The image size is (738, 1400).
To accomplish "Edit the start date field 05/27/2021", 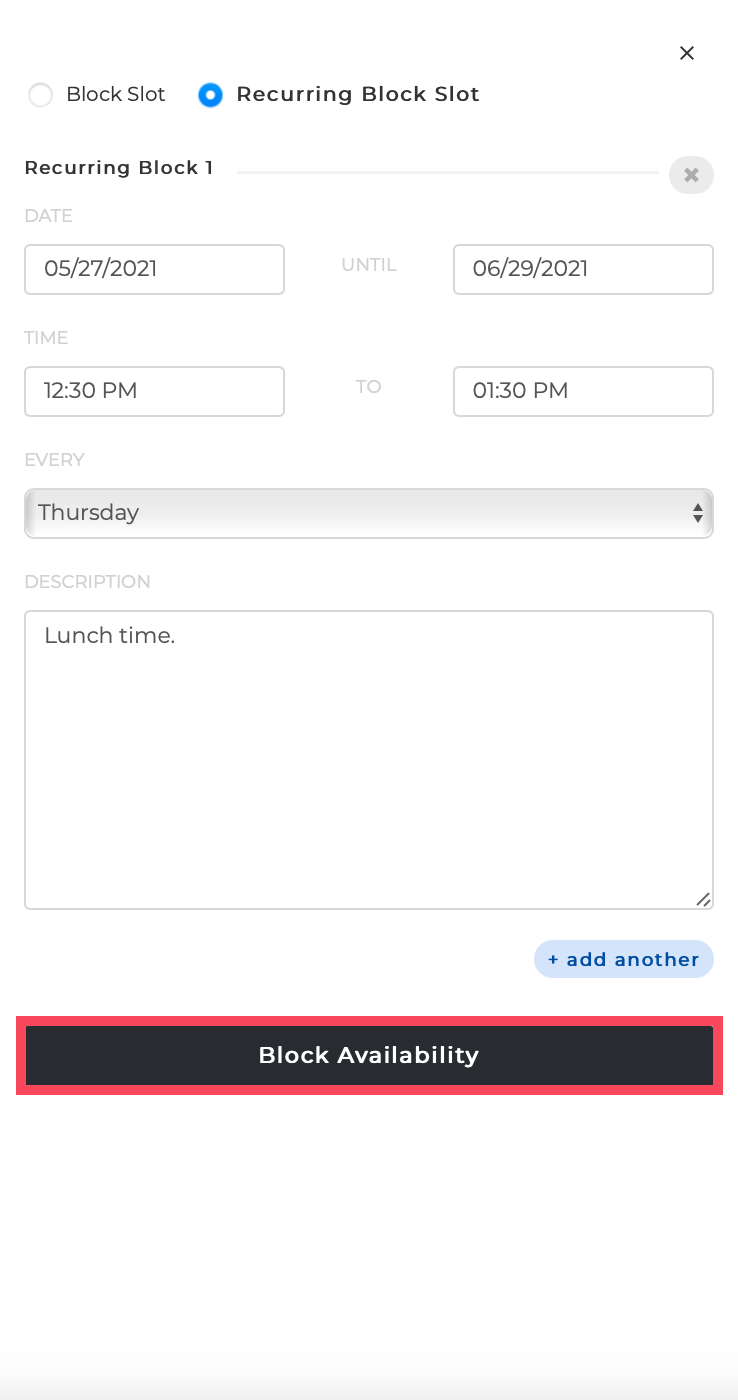I will [154, 269].
